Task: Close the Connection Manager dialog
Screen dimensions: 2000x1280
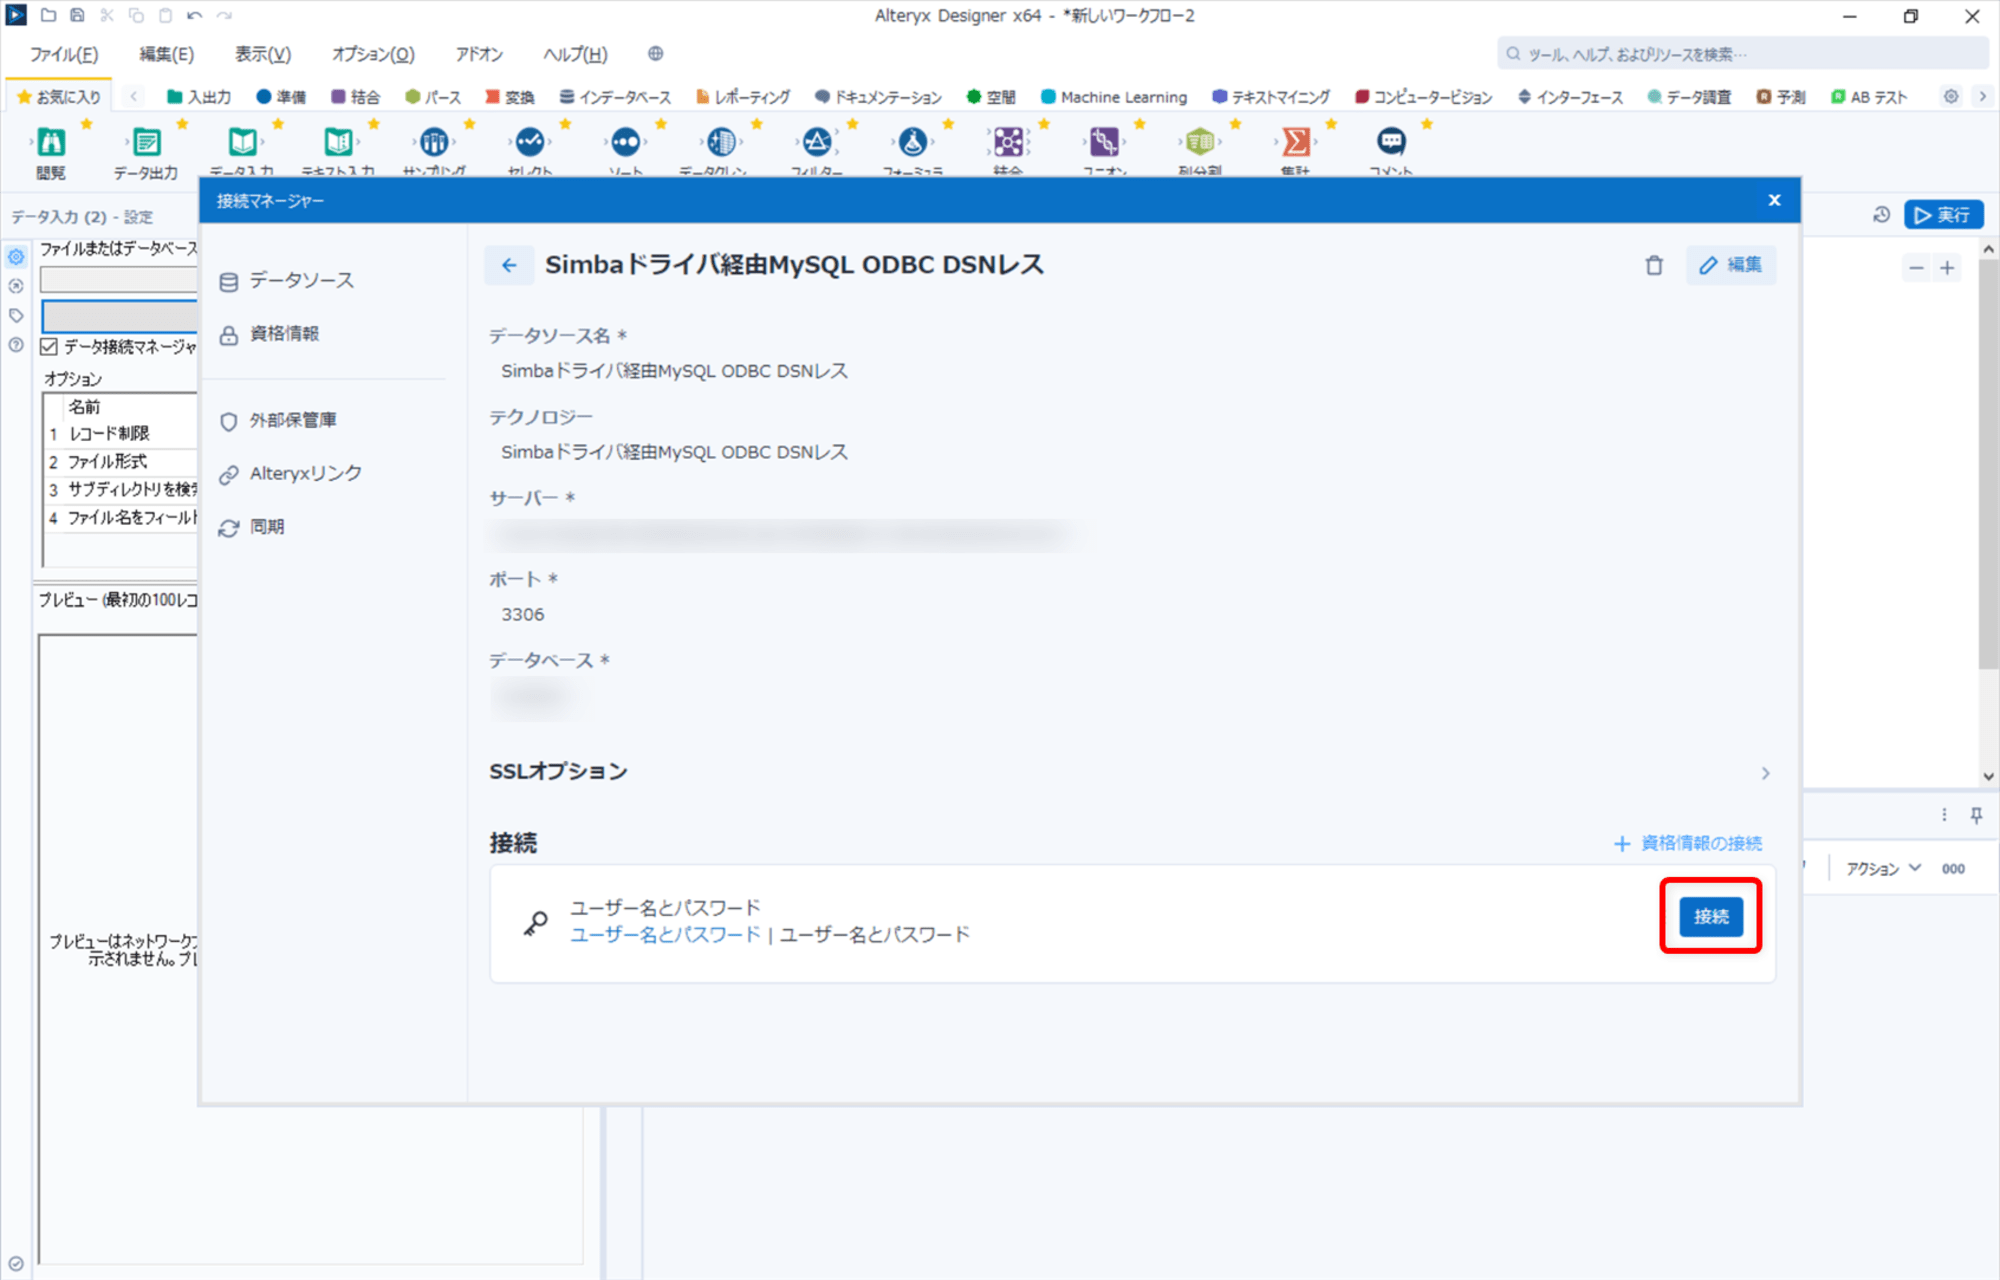Action: [x=1774, y=200]
